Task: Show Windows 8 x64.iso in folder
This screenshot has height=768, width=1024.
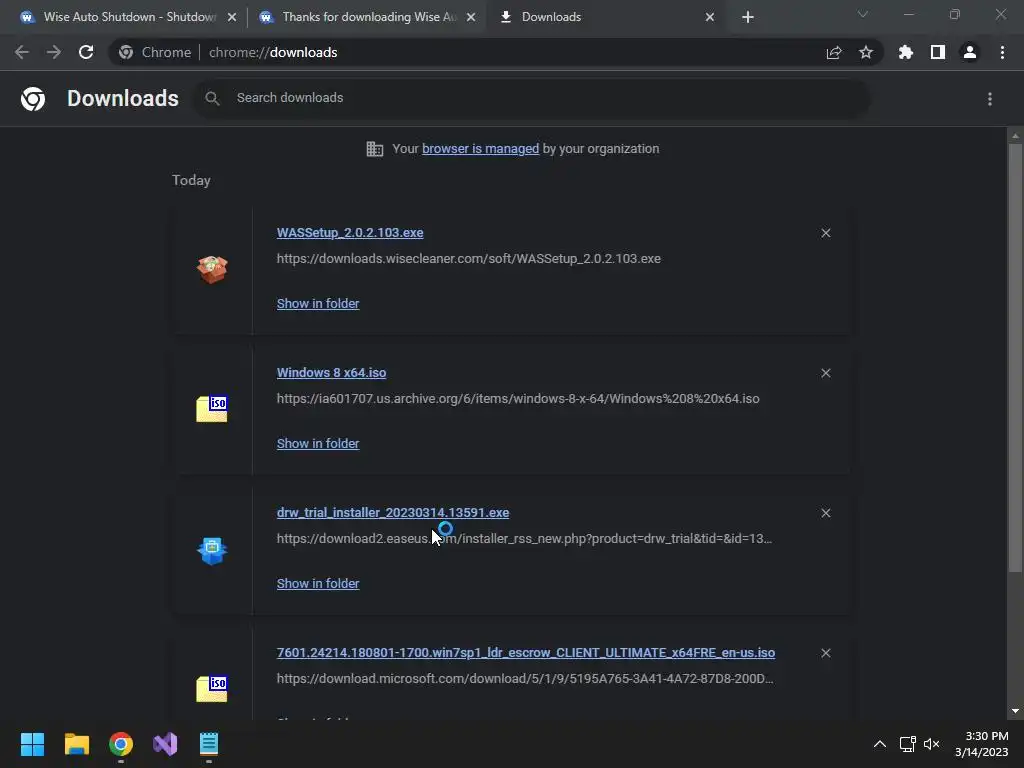Action: [x=318, y=443]
